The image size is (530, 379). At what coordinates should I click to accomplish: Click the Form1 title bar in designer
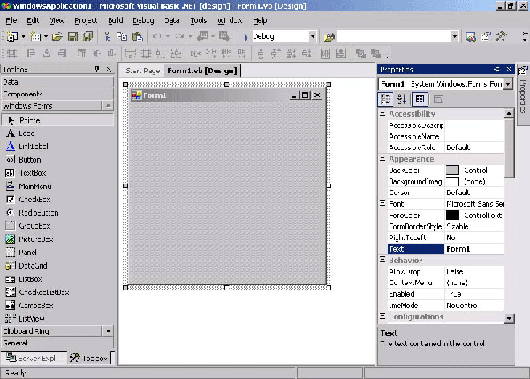[x=227, y=95]
